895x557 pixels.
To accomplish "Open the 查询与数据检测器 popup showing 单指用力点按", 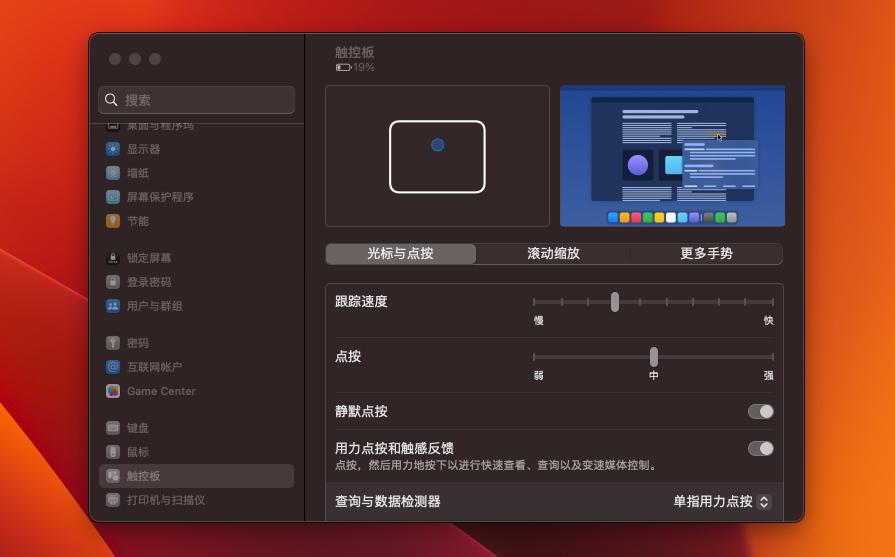I will point(722,502).
